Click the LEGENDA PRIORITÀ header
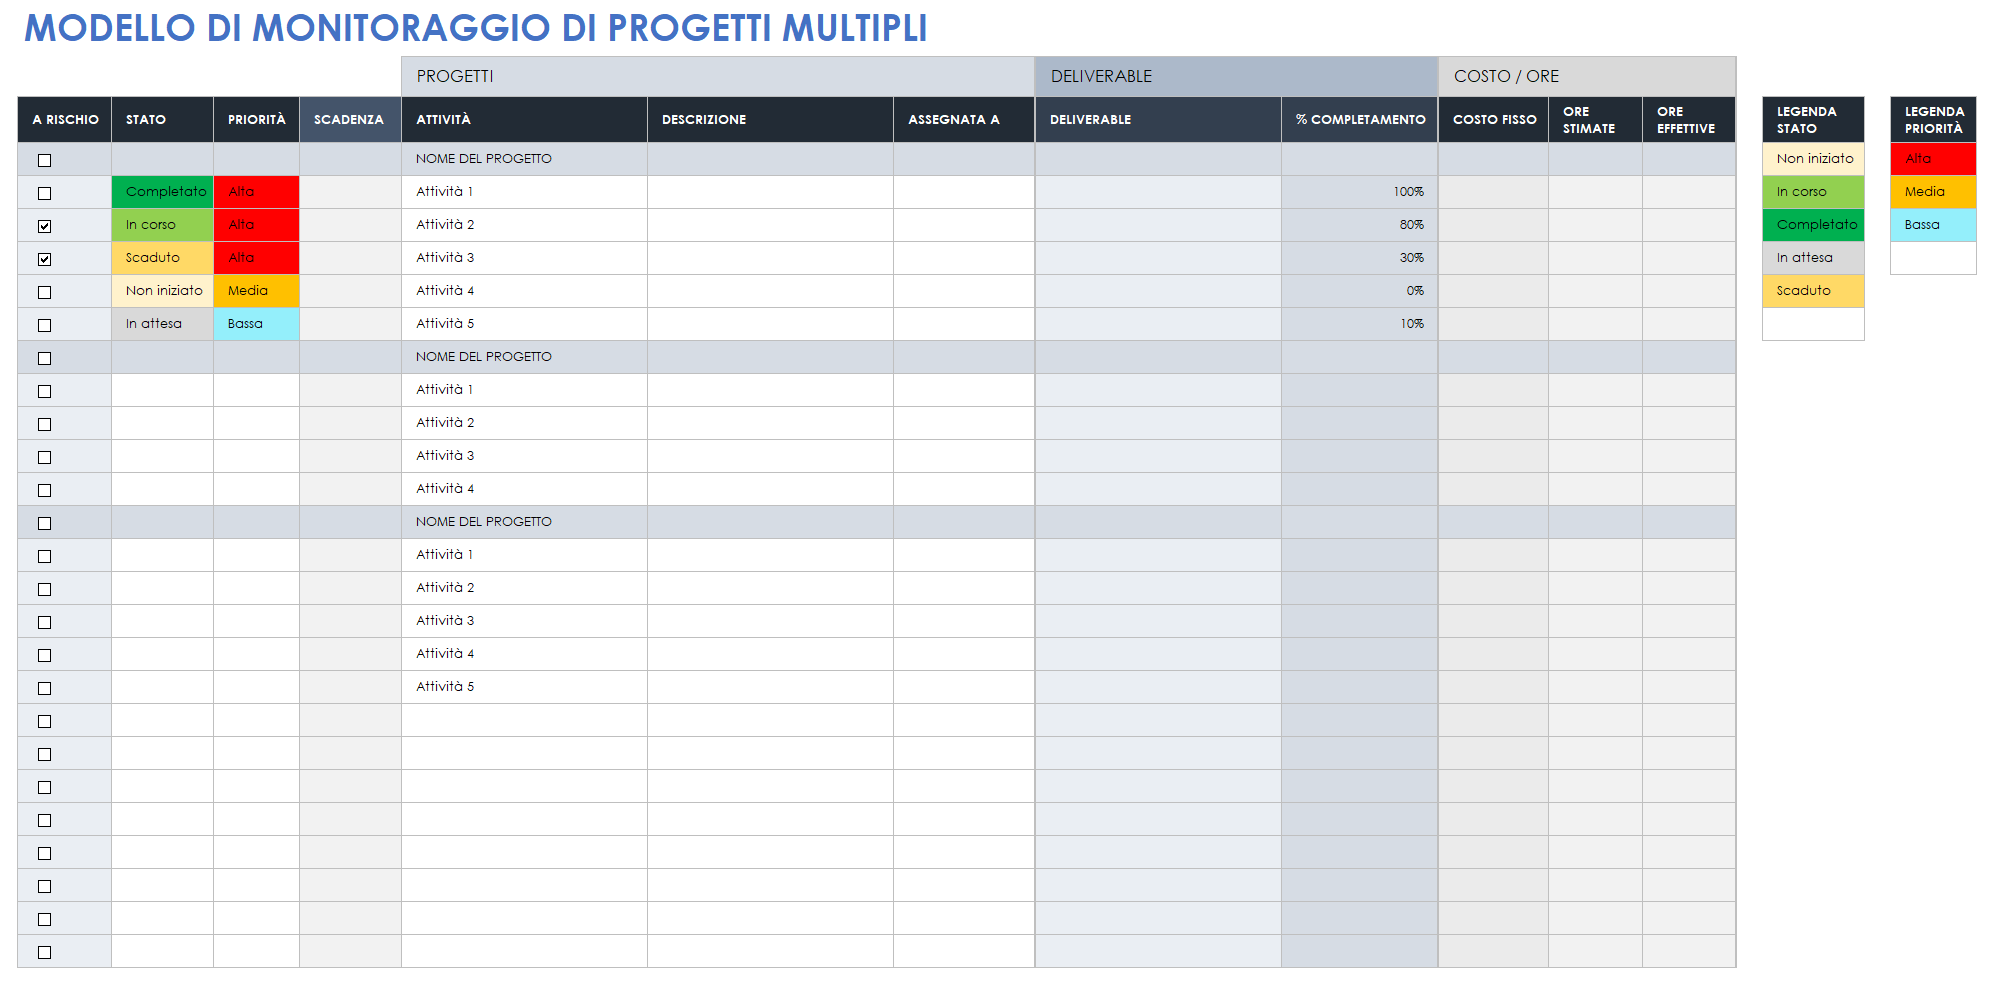 1933,120
